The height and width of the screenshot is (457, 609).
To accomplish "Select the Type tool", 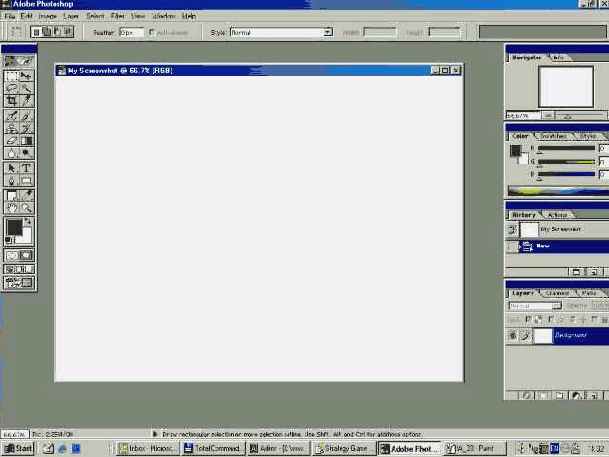I will 26,168.
